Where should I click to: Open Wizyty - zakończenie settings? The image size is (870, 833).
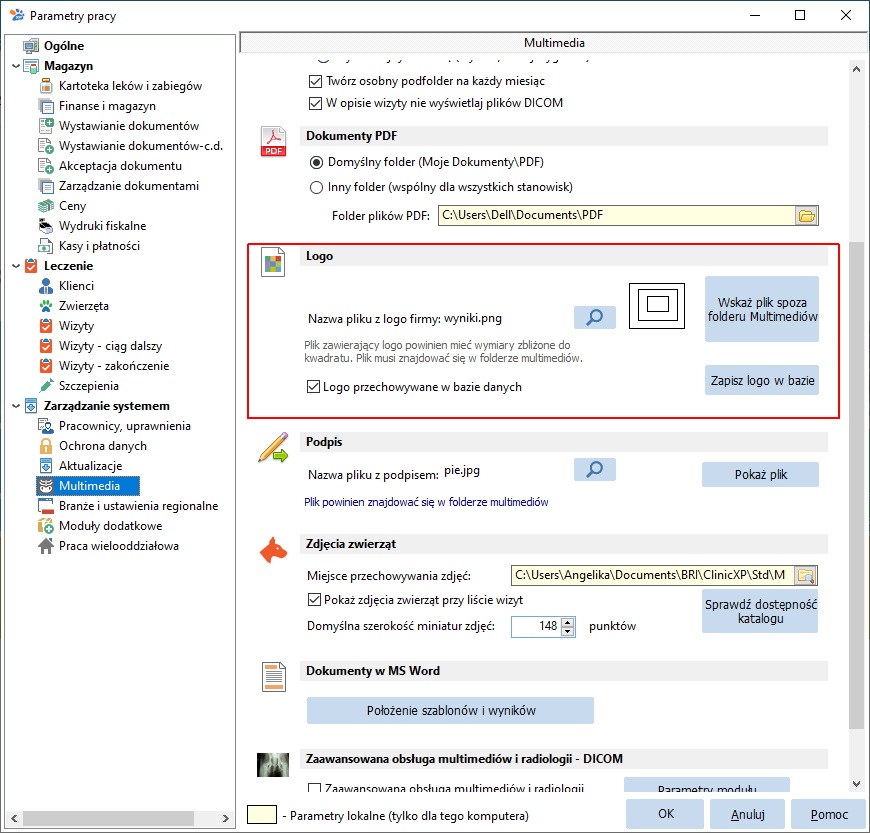114,366
